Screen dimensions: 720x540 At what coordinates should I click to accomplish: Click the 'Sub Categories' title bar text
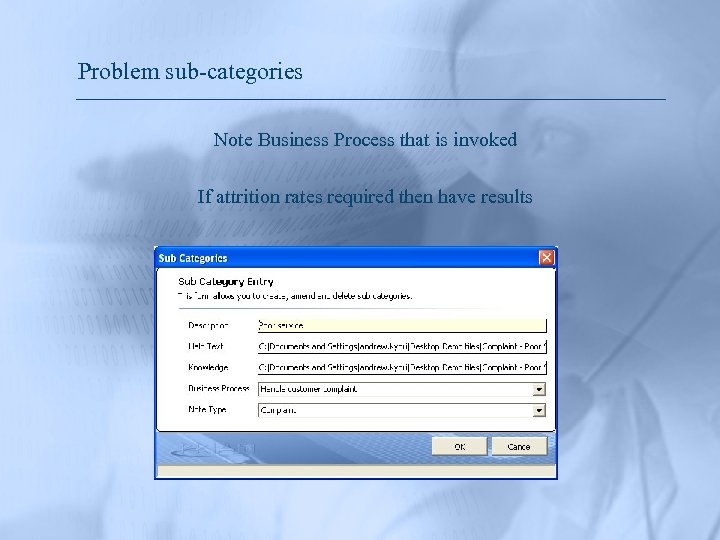[x=193, y=258]
